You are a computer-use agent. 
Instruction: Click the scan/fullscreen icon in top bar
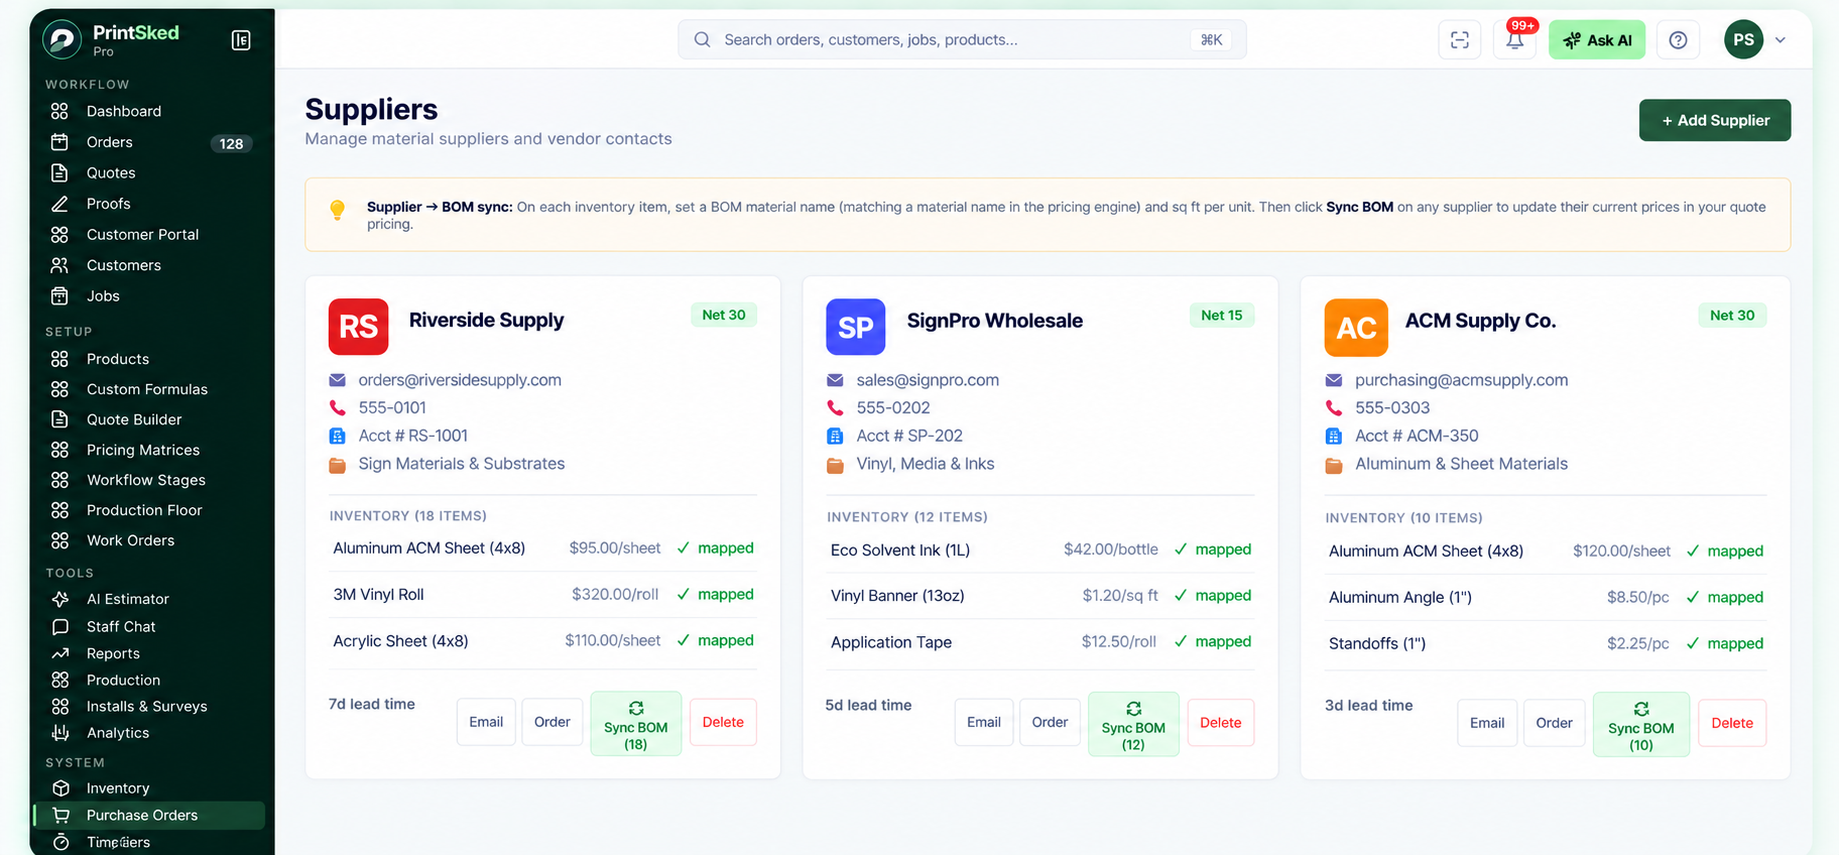point(1460,40)
